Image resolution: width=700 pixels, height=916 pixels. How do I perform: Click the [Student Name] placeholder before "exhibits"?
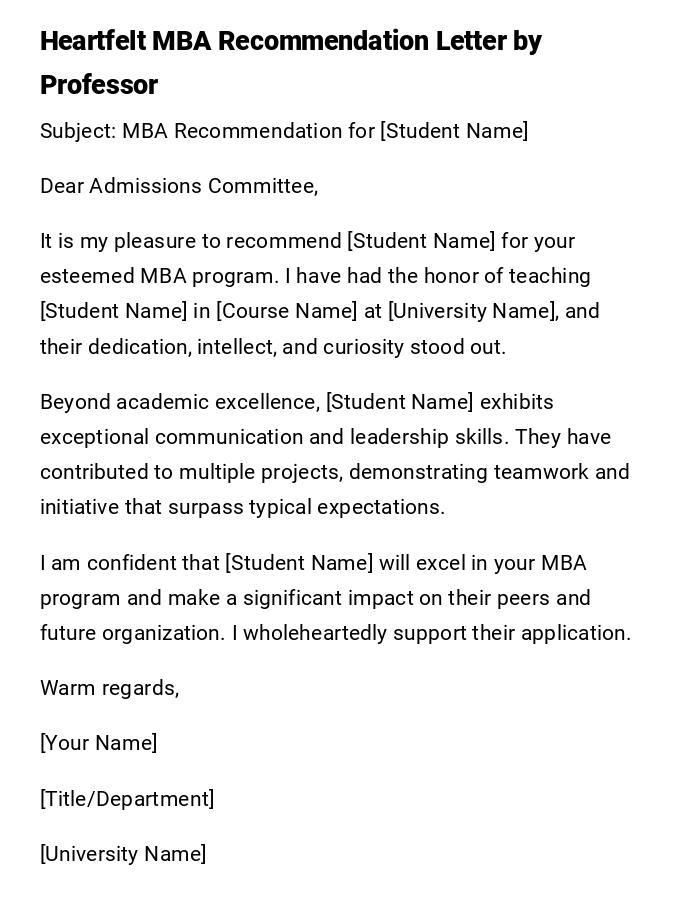click(400, 402)
